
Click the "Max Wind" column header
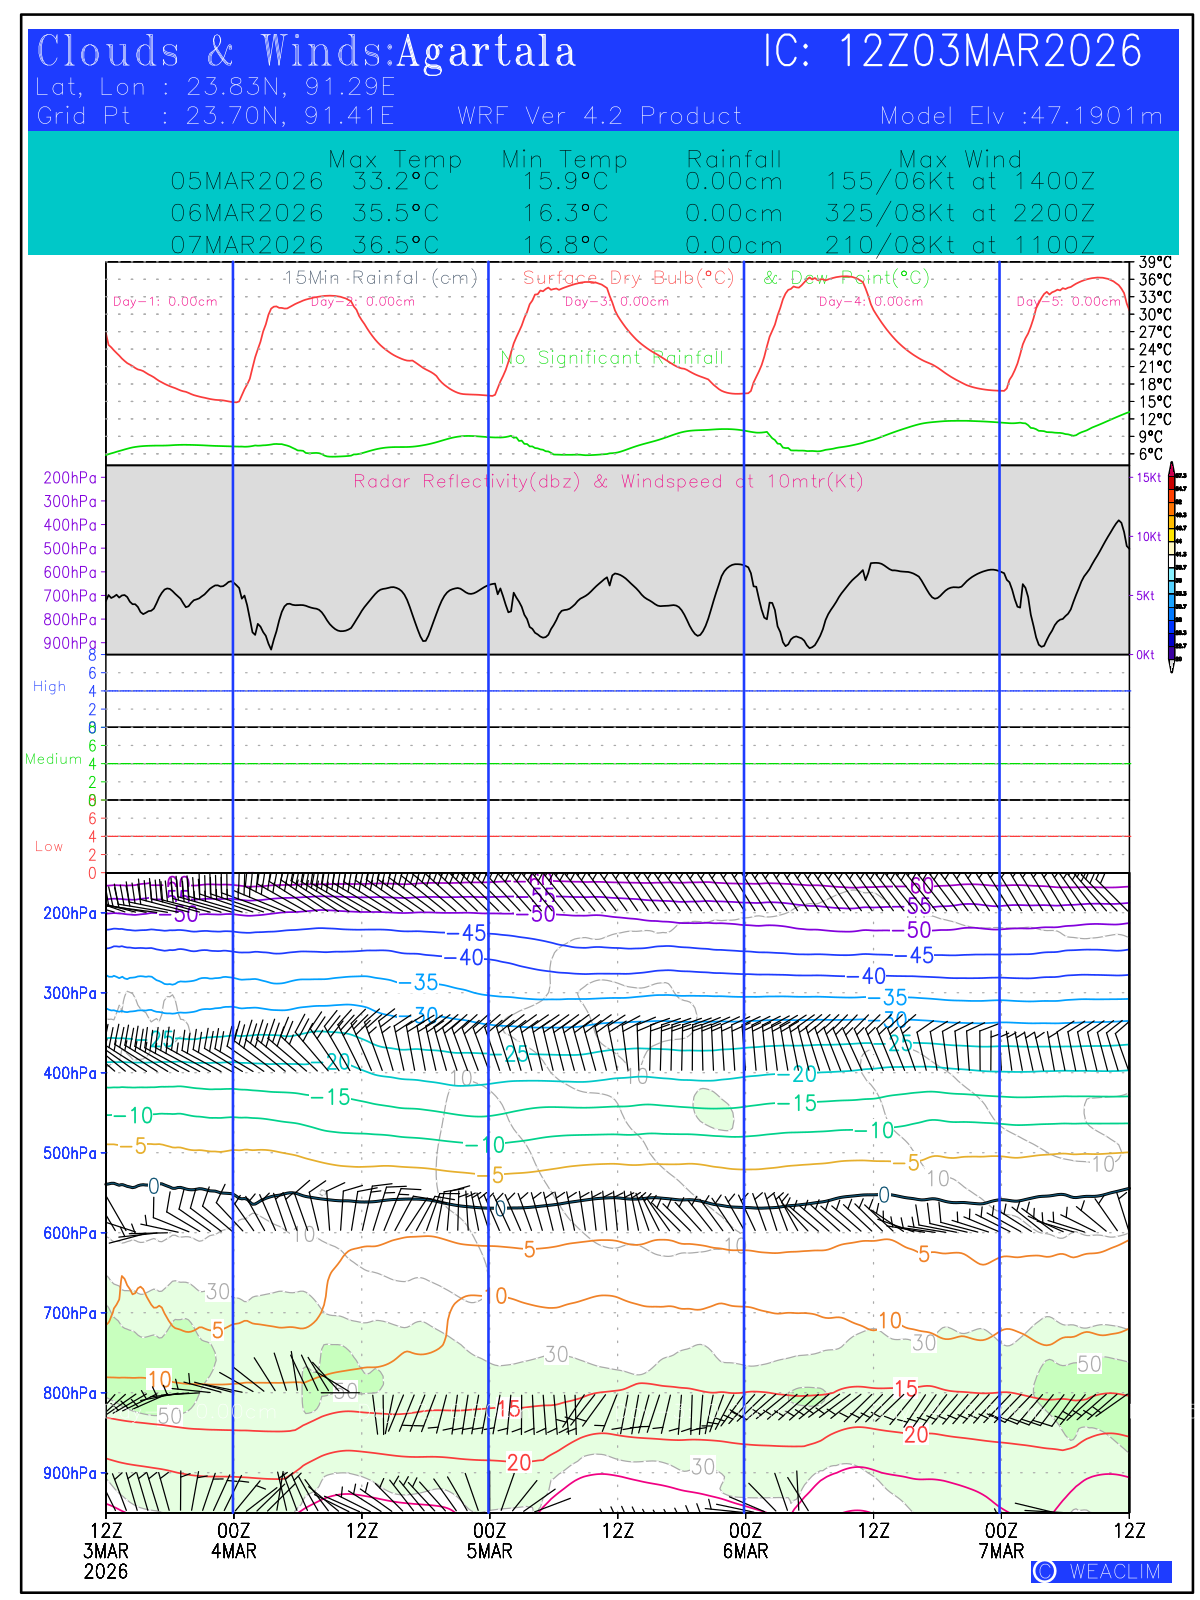click(960, 159)
